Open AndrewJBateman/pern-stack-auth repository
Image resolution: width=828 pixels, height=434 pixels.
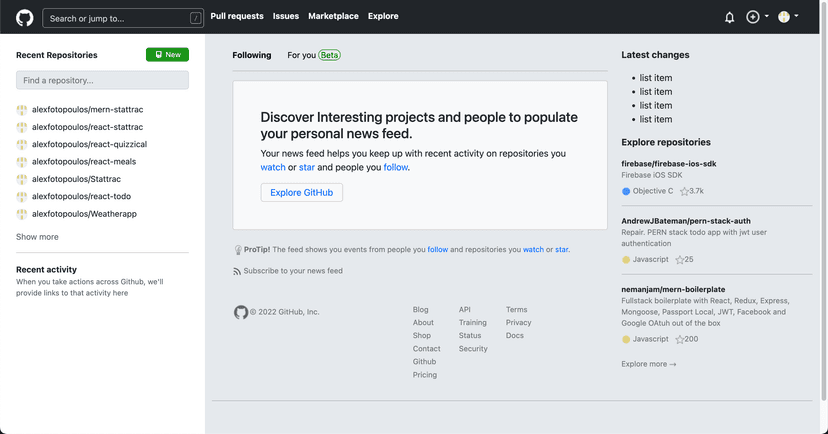click(685, 221)
